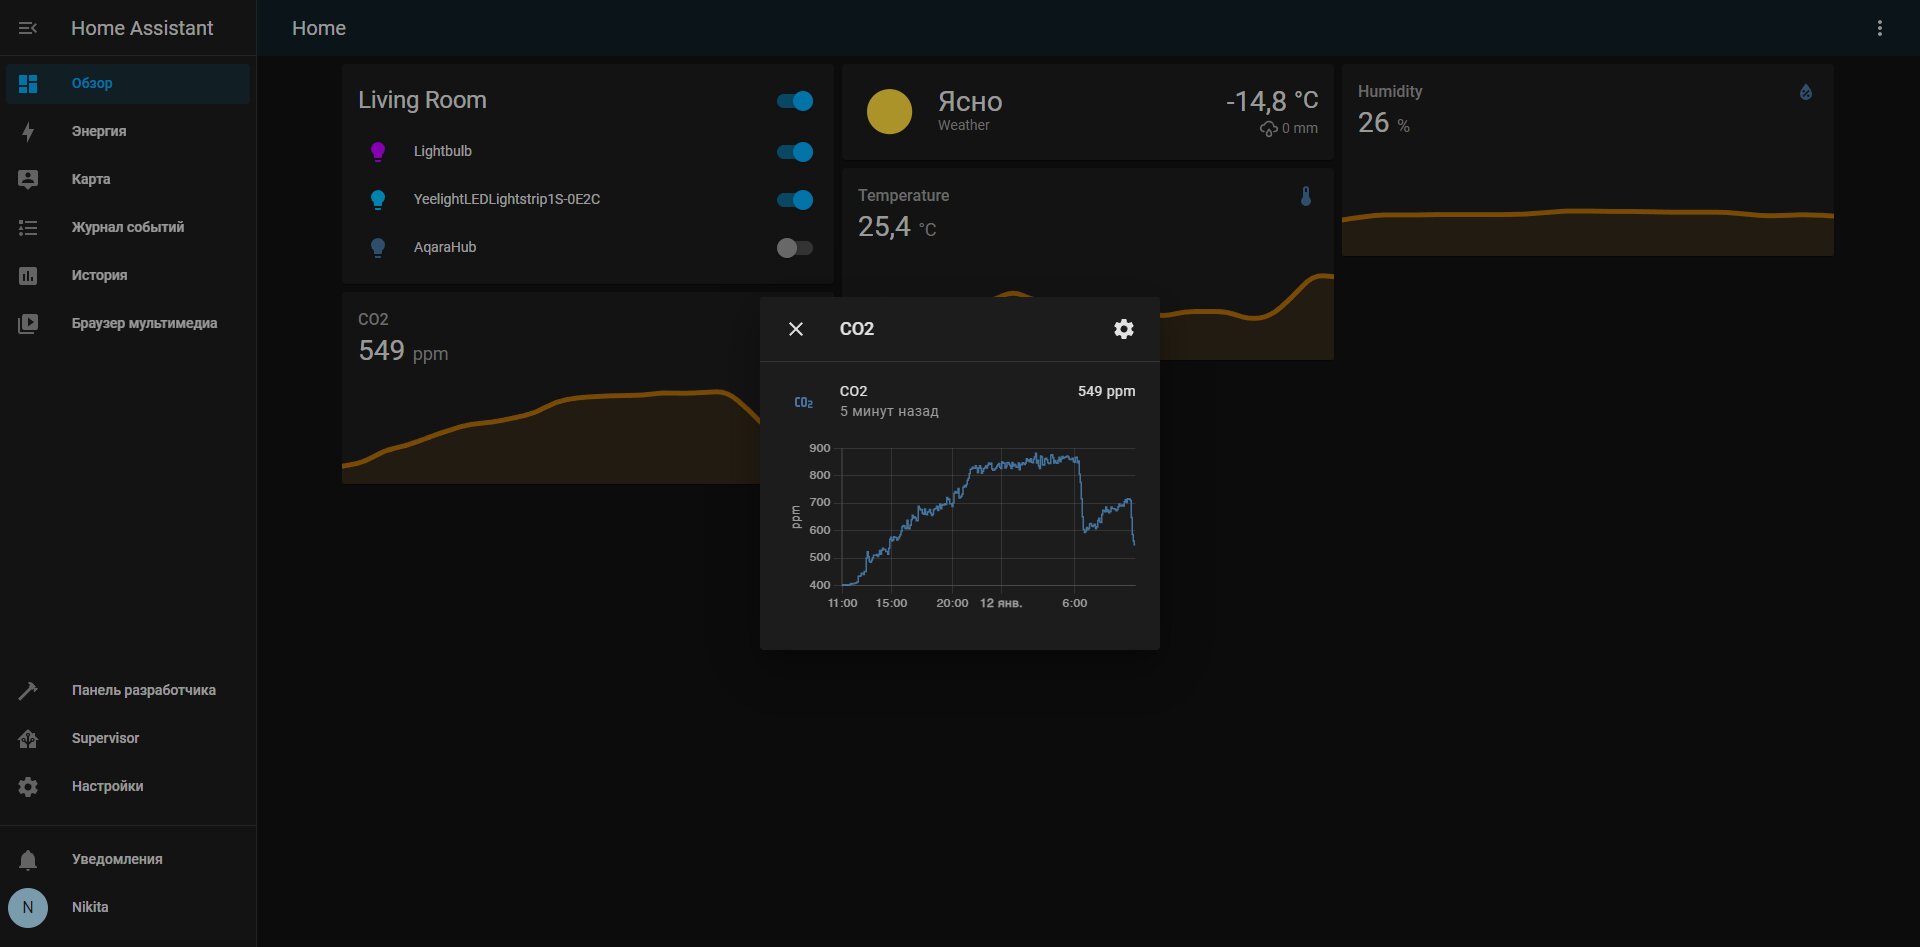Open the three-dot overflow menu

pyautogui.click(x=1880, y=28)
